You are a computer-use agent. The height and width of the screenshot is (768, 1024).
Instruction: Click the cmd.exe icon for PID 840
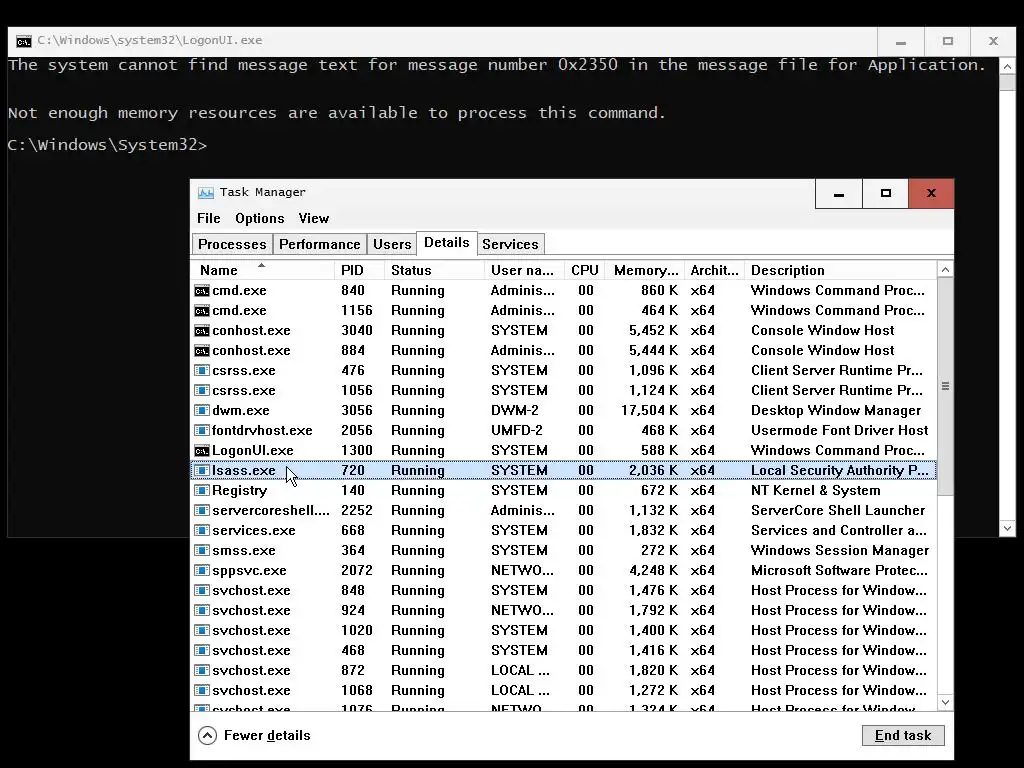(202, 291)
